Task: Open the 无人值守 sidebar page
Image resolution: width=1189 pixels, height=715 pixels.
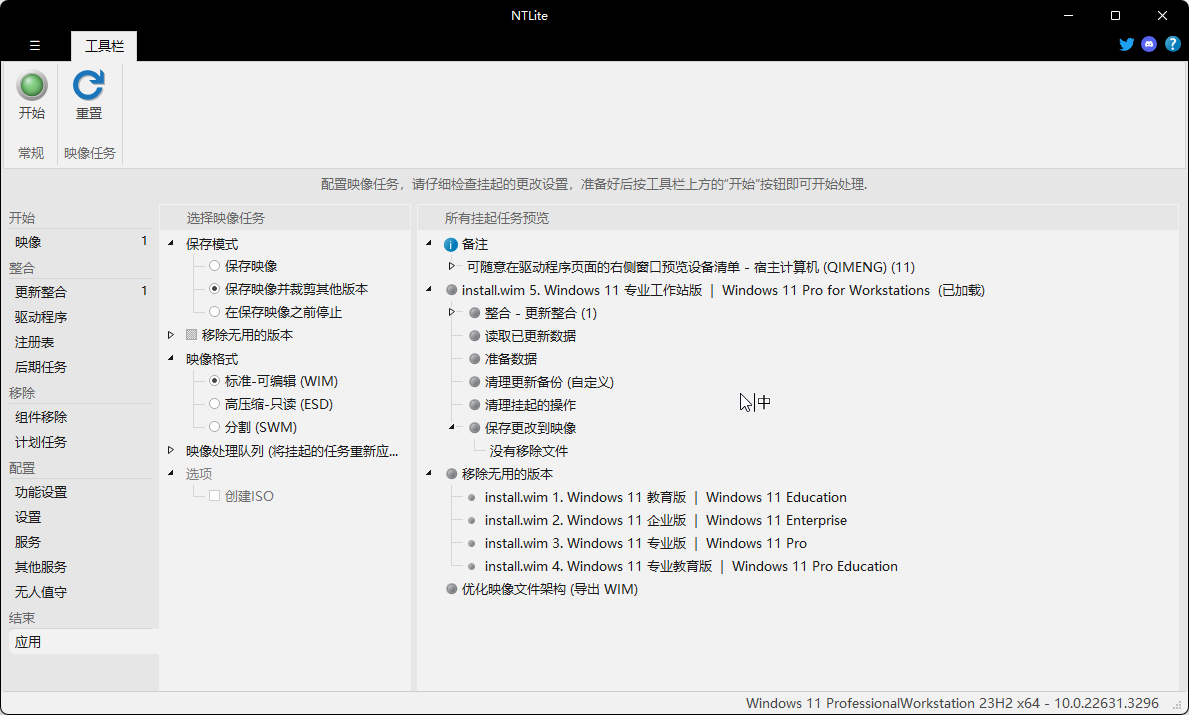Action: tap(80, 592)
